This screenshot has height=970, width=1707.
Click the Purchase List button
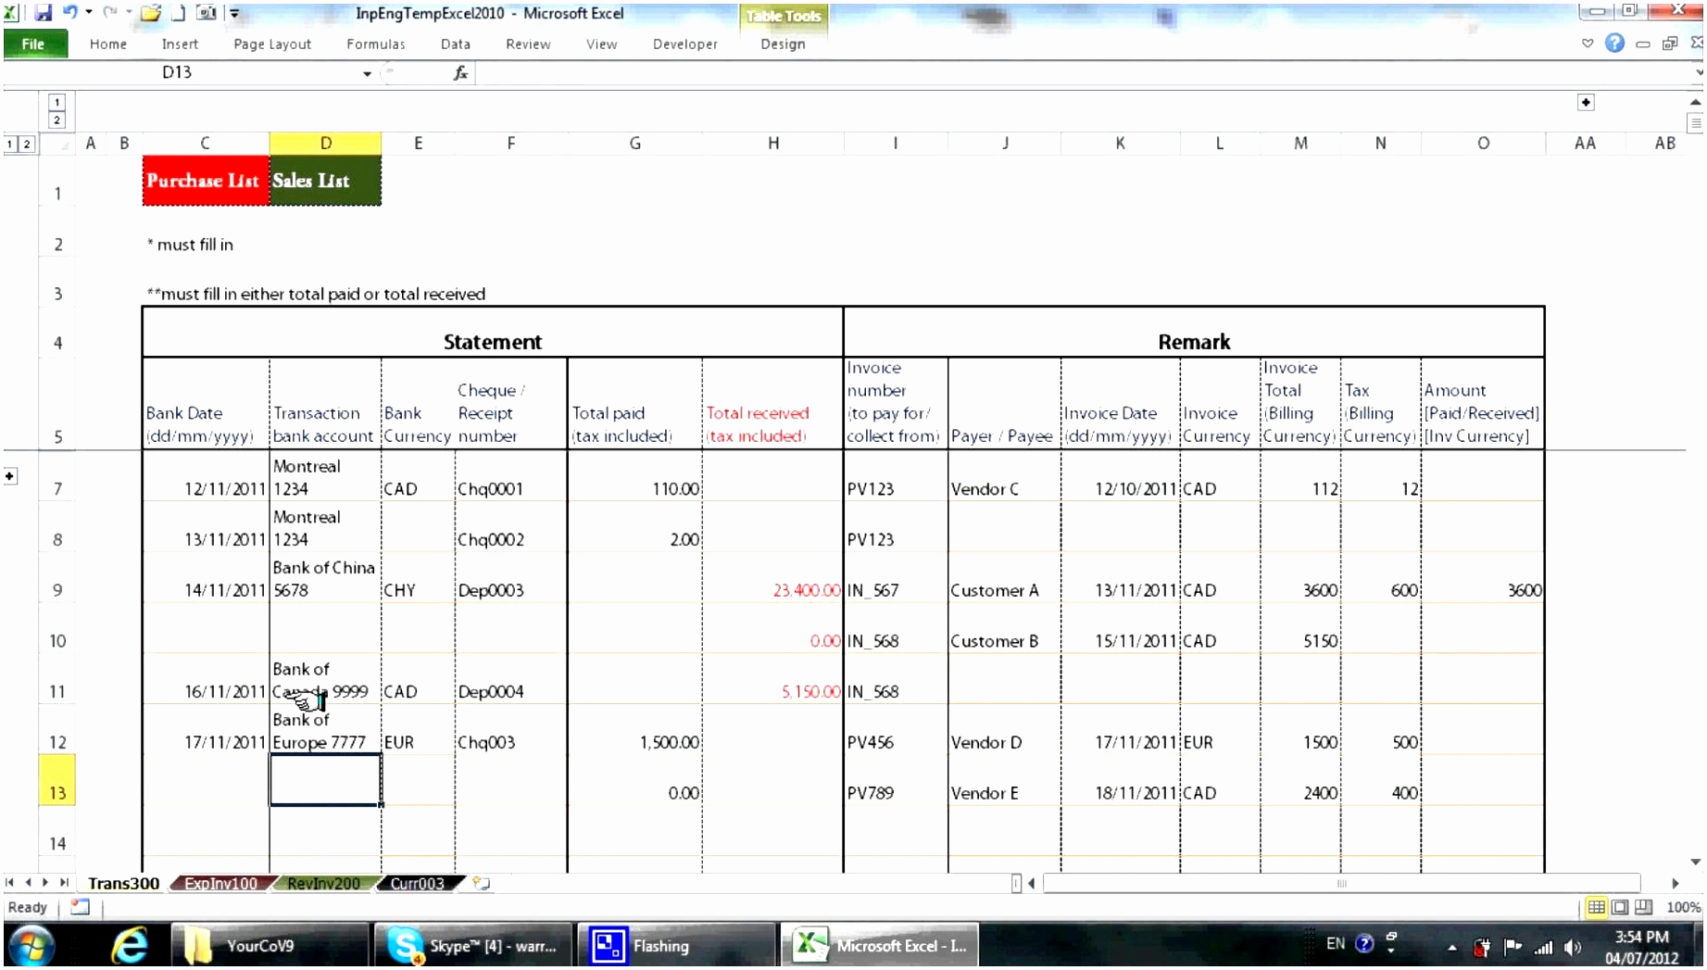click(204, 181)
